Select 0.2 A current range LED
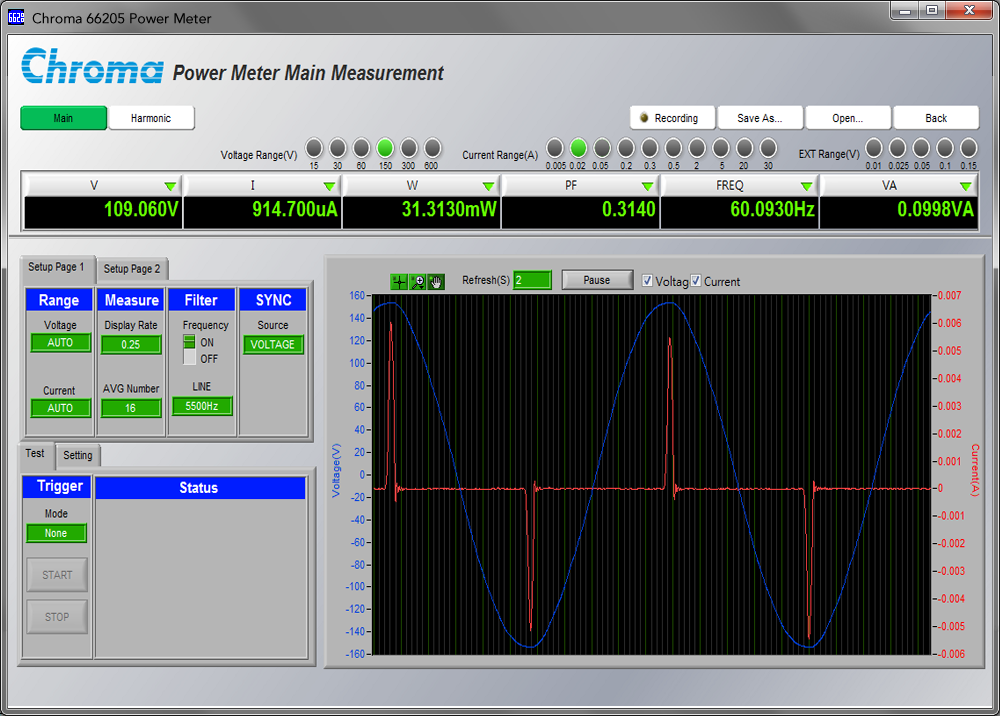Viewport: 1000px width, 716px height. [626, 148]
